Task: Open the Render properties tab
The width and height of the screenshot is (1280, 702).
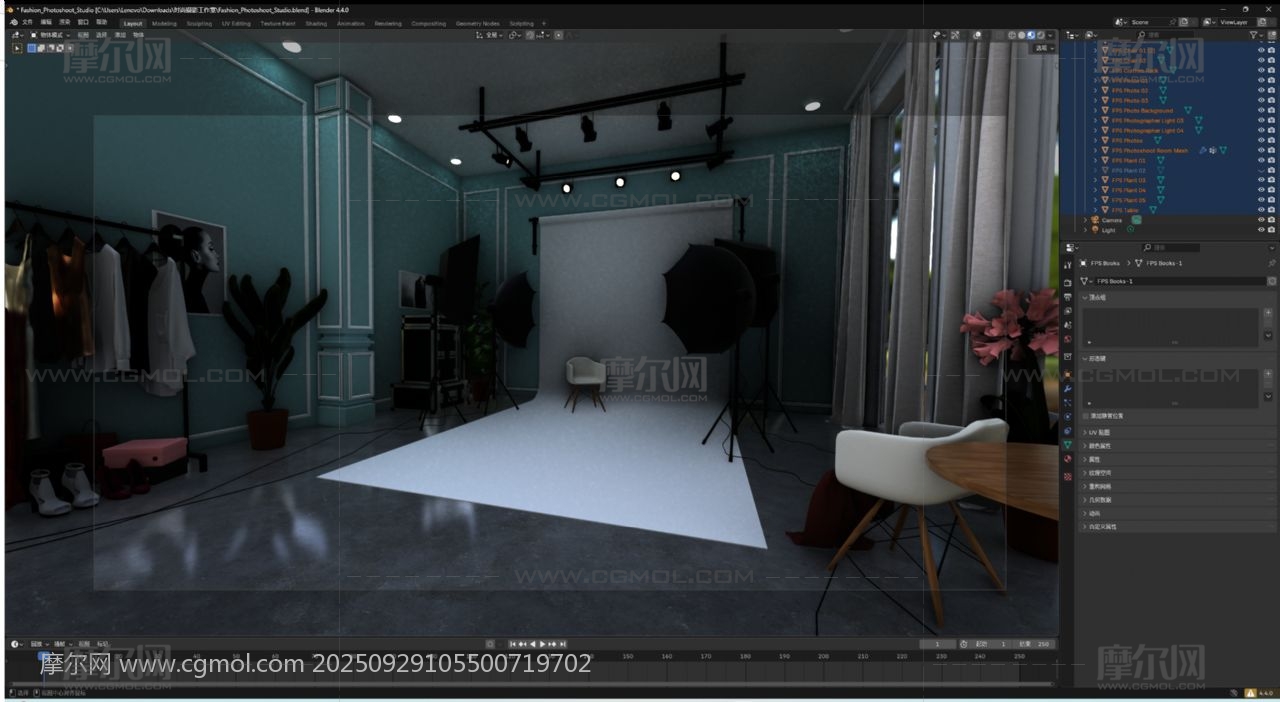Action: (x=1068, y=283)
